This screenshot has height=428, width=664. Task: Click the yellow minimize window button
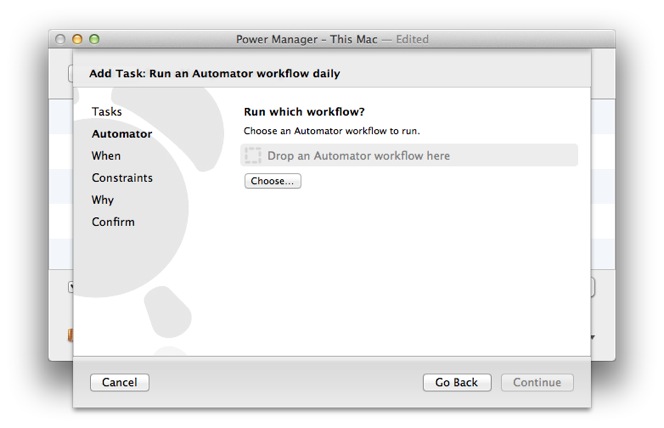(x=77, y=39)
